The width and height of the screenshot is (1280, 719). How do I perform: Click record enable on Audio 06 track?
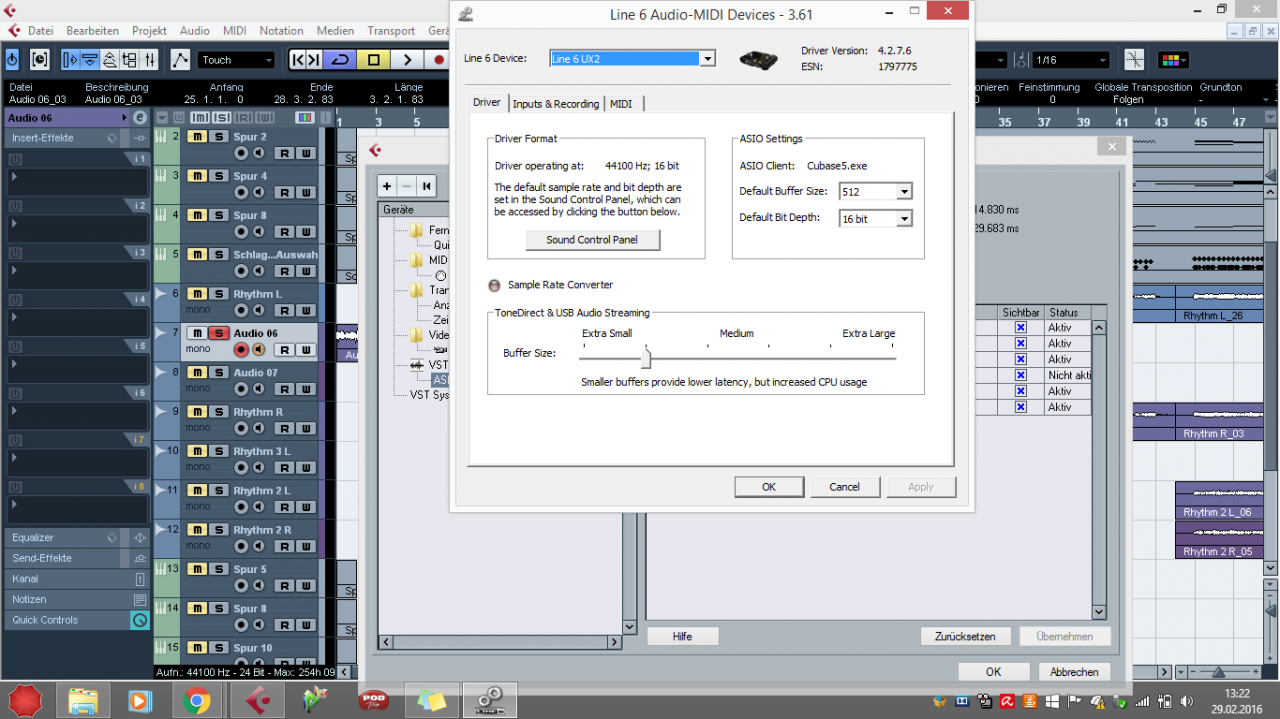point(241,349)
